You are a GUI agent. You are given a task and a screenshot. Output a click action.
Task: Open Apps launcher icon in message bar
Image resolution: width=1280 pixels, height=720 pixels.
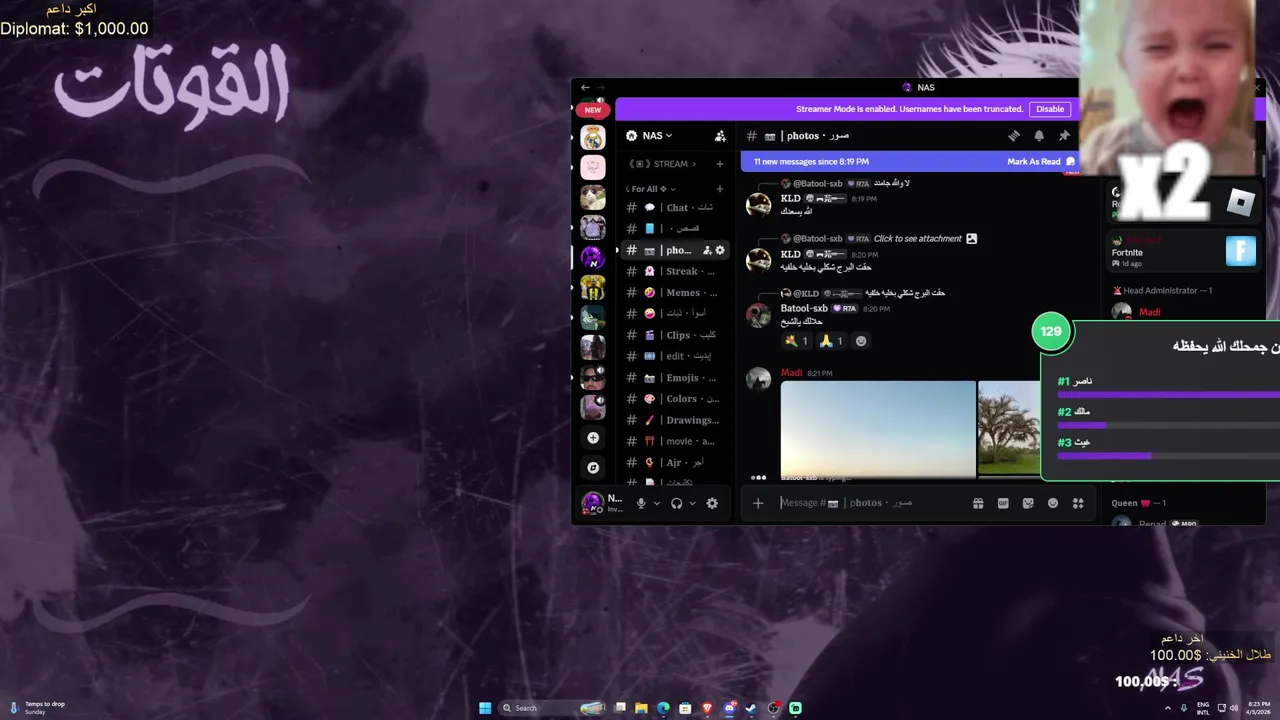pyautogui.click(x=1078, y=503)
